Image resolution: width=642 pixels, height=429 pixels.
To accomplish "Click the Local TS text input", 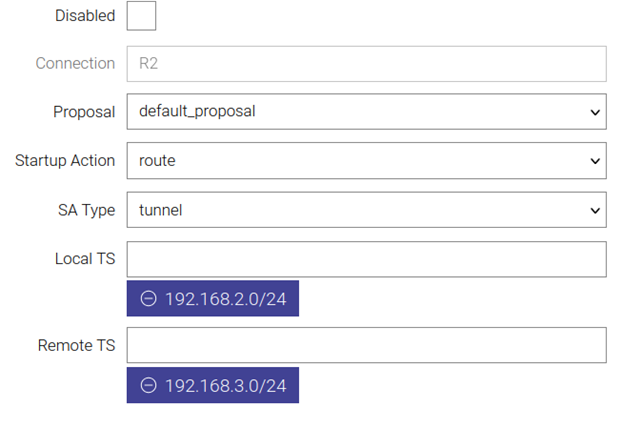I will [366, 259].
